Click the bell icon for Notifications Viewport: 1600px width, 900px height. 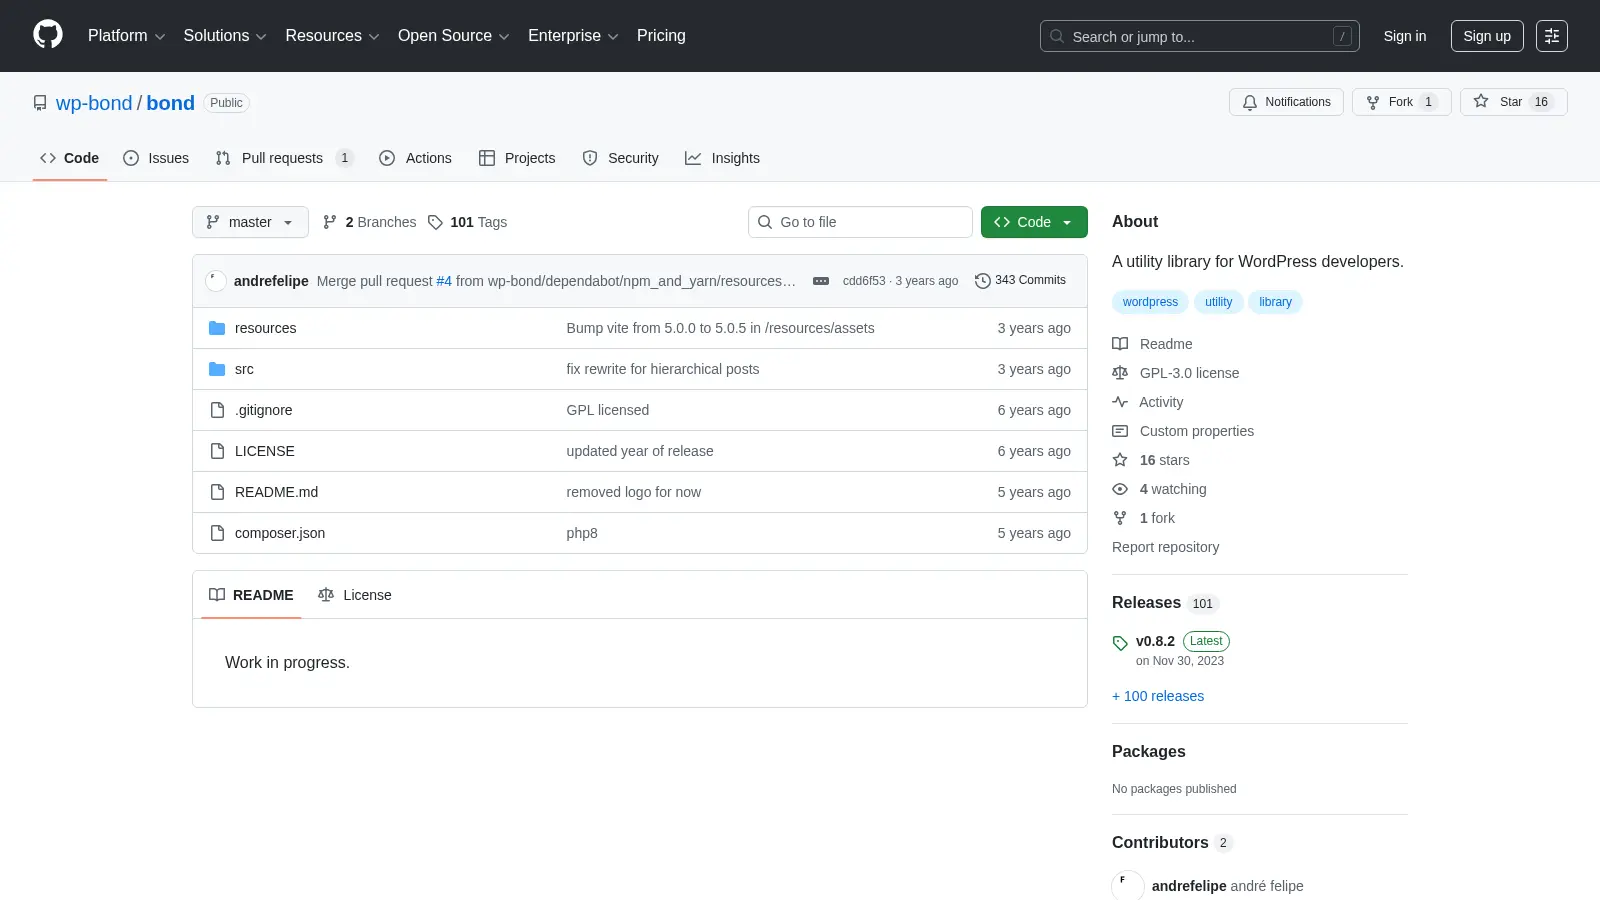tap(1250, 102)
